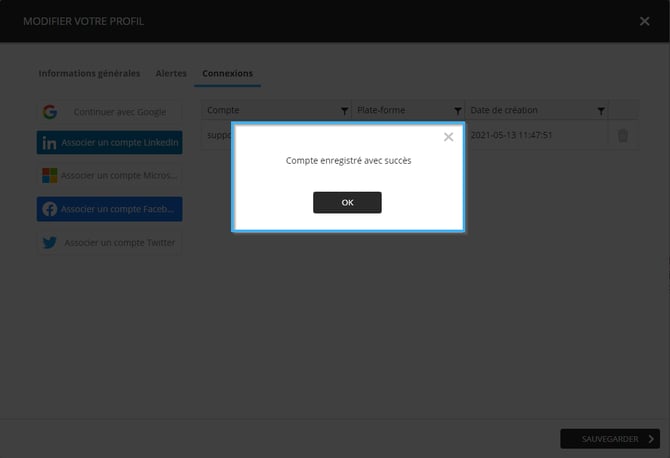Image resolution: width=670 pixels, height=458 pixels.
Task: Click the Sauvegarder button
Action: pos(609,438)
